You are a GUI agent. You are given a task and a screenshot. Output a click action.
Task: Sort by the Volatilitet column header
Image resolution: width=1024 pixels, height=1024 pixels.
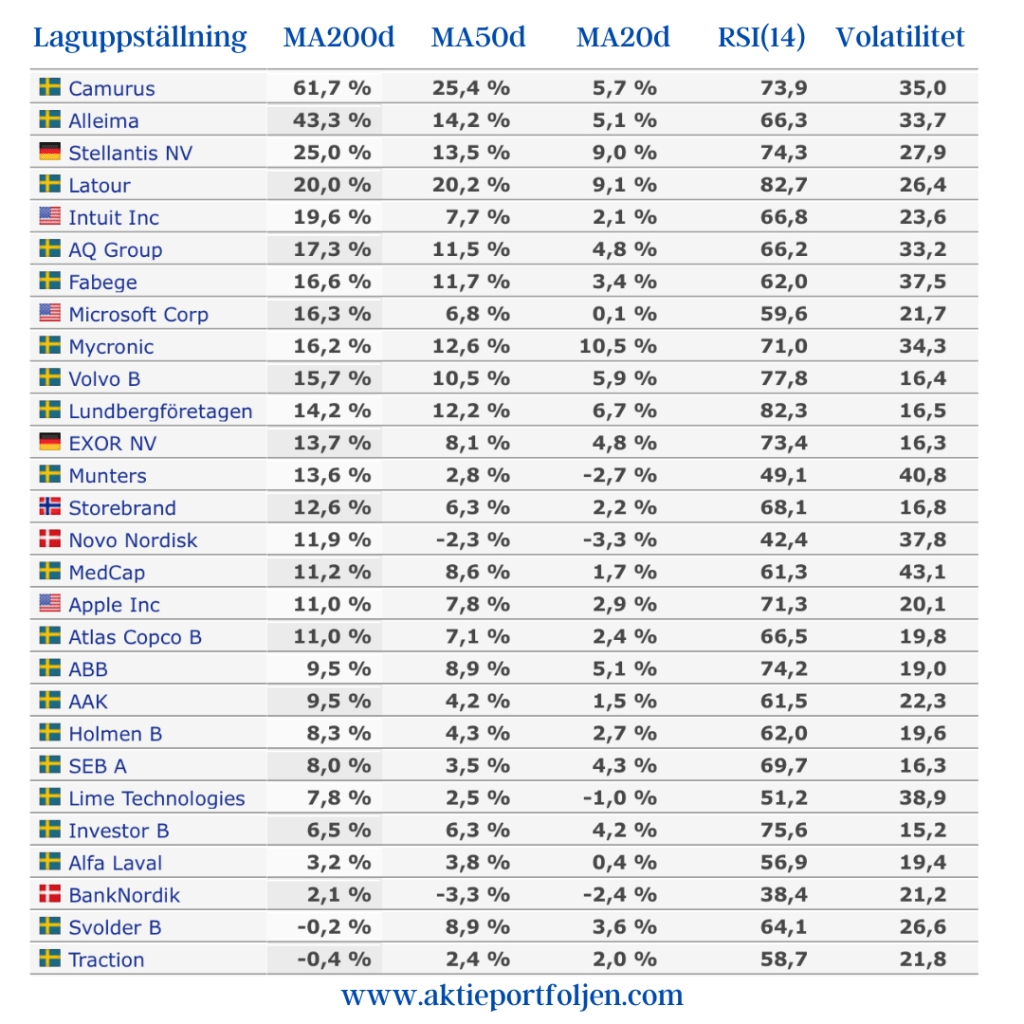(900, 38)
